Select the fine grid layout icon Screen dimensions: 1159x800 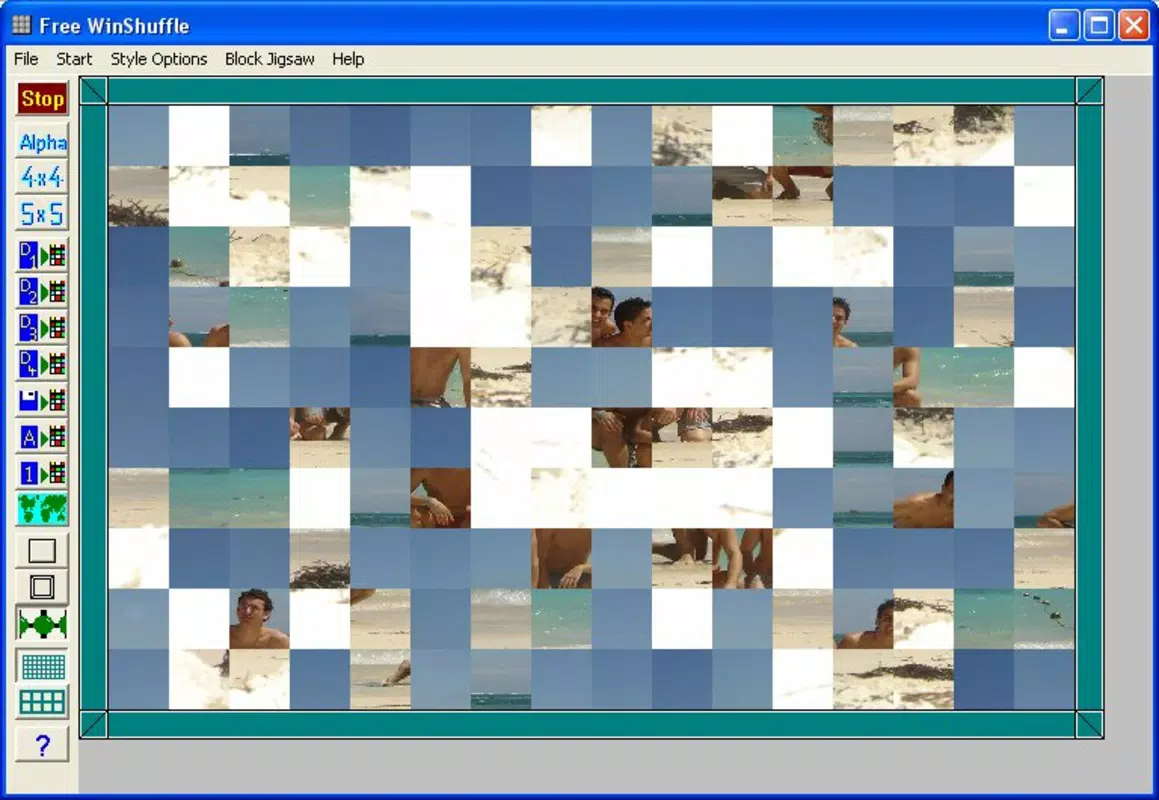point(42,666)
